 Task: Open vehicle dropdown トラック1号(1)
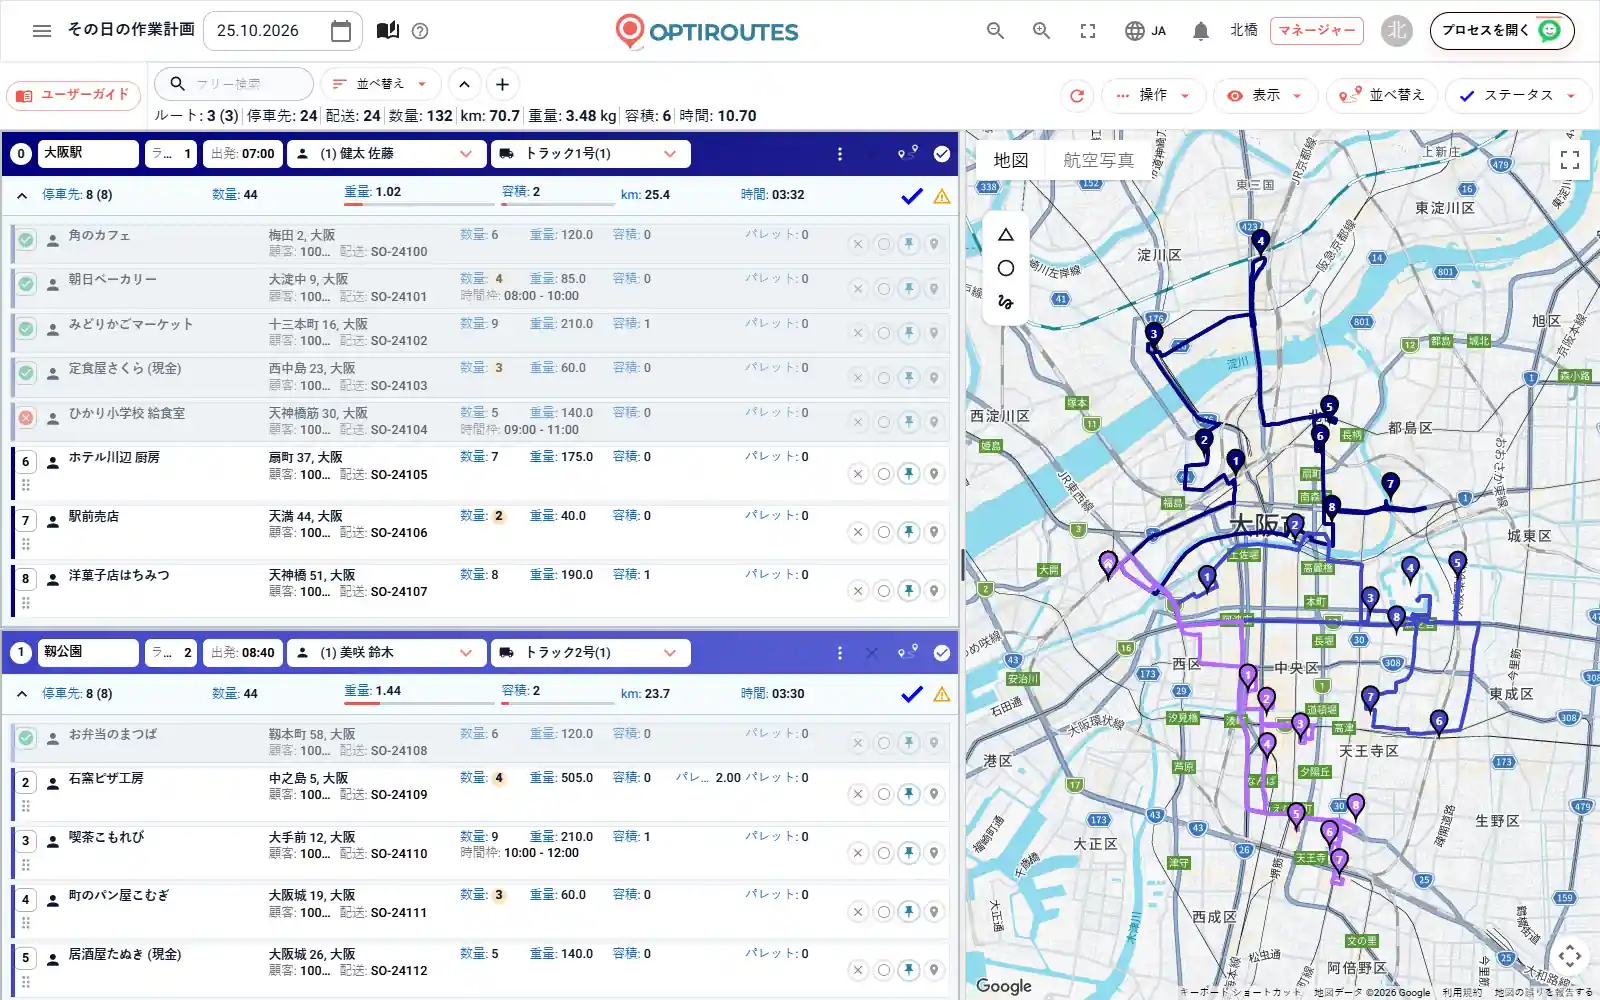click(x=590, y=154)
